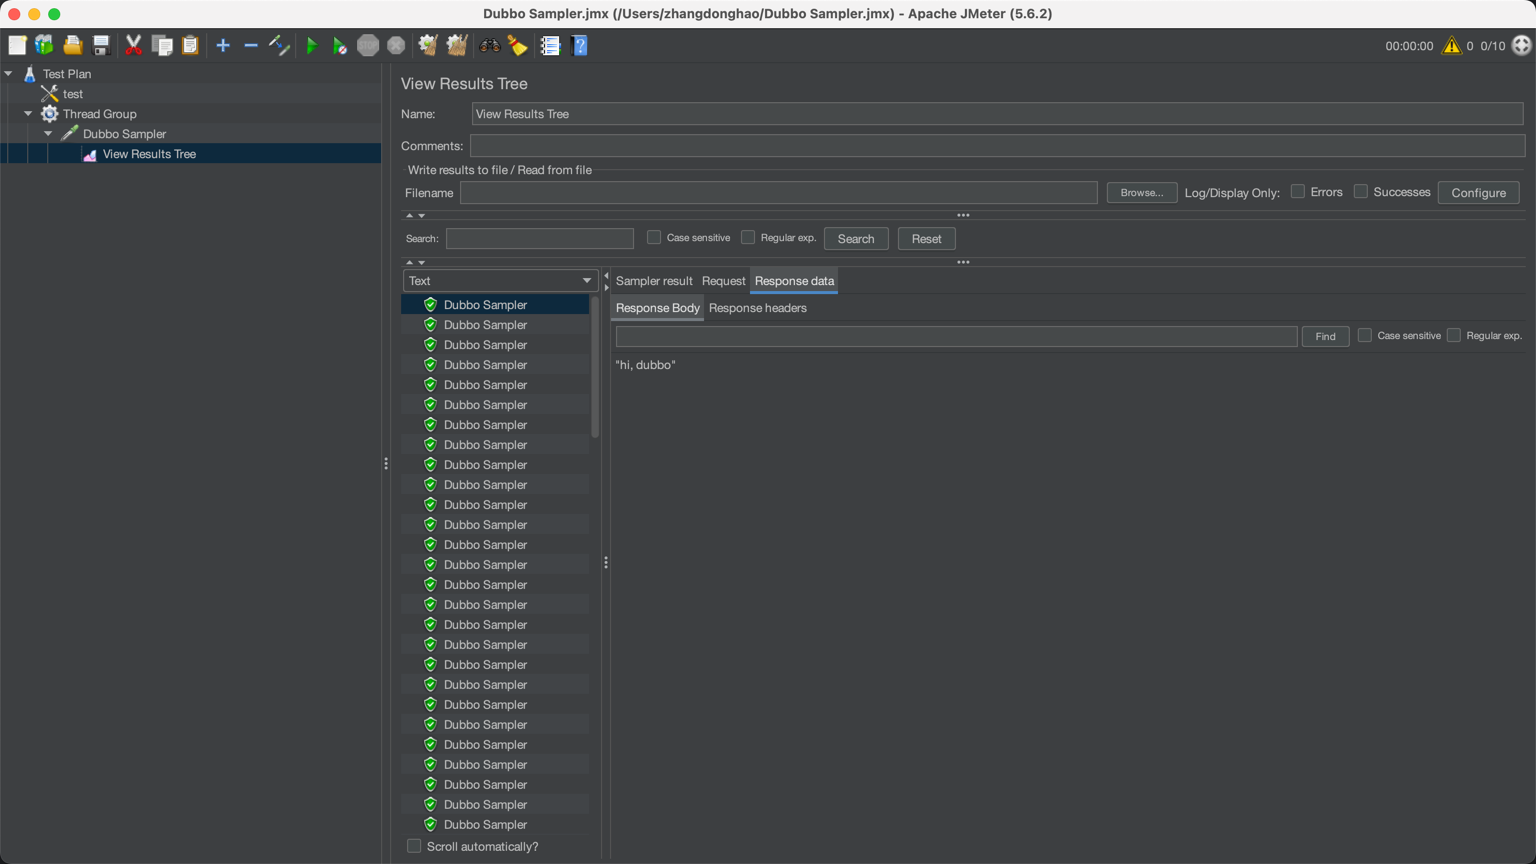Save the test plan with floppy icon

(101, 45)
